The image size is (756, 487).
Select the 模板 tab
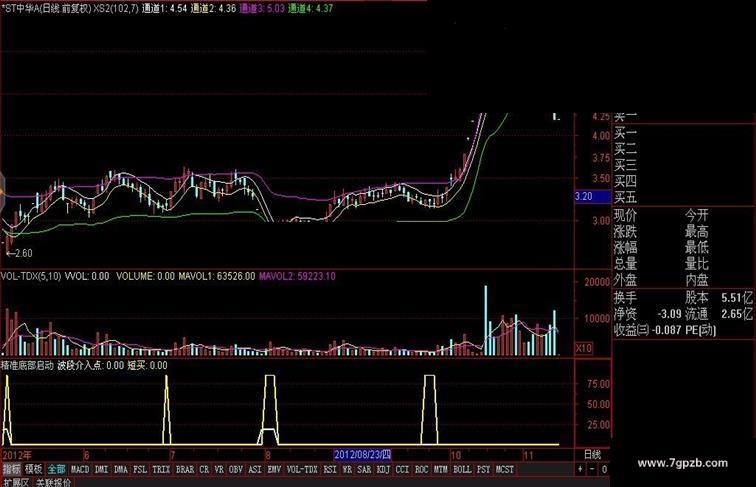[x=34, y=469]
